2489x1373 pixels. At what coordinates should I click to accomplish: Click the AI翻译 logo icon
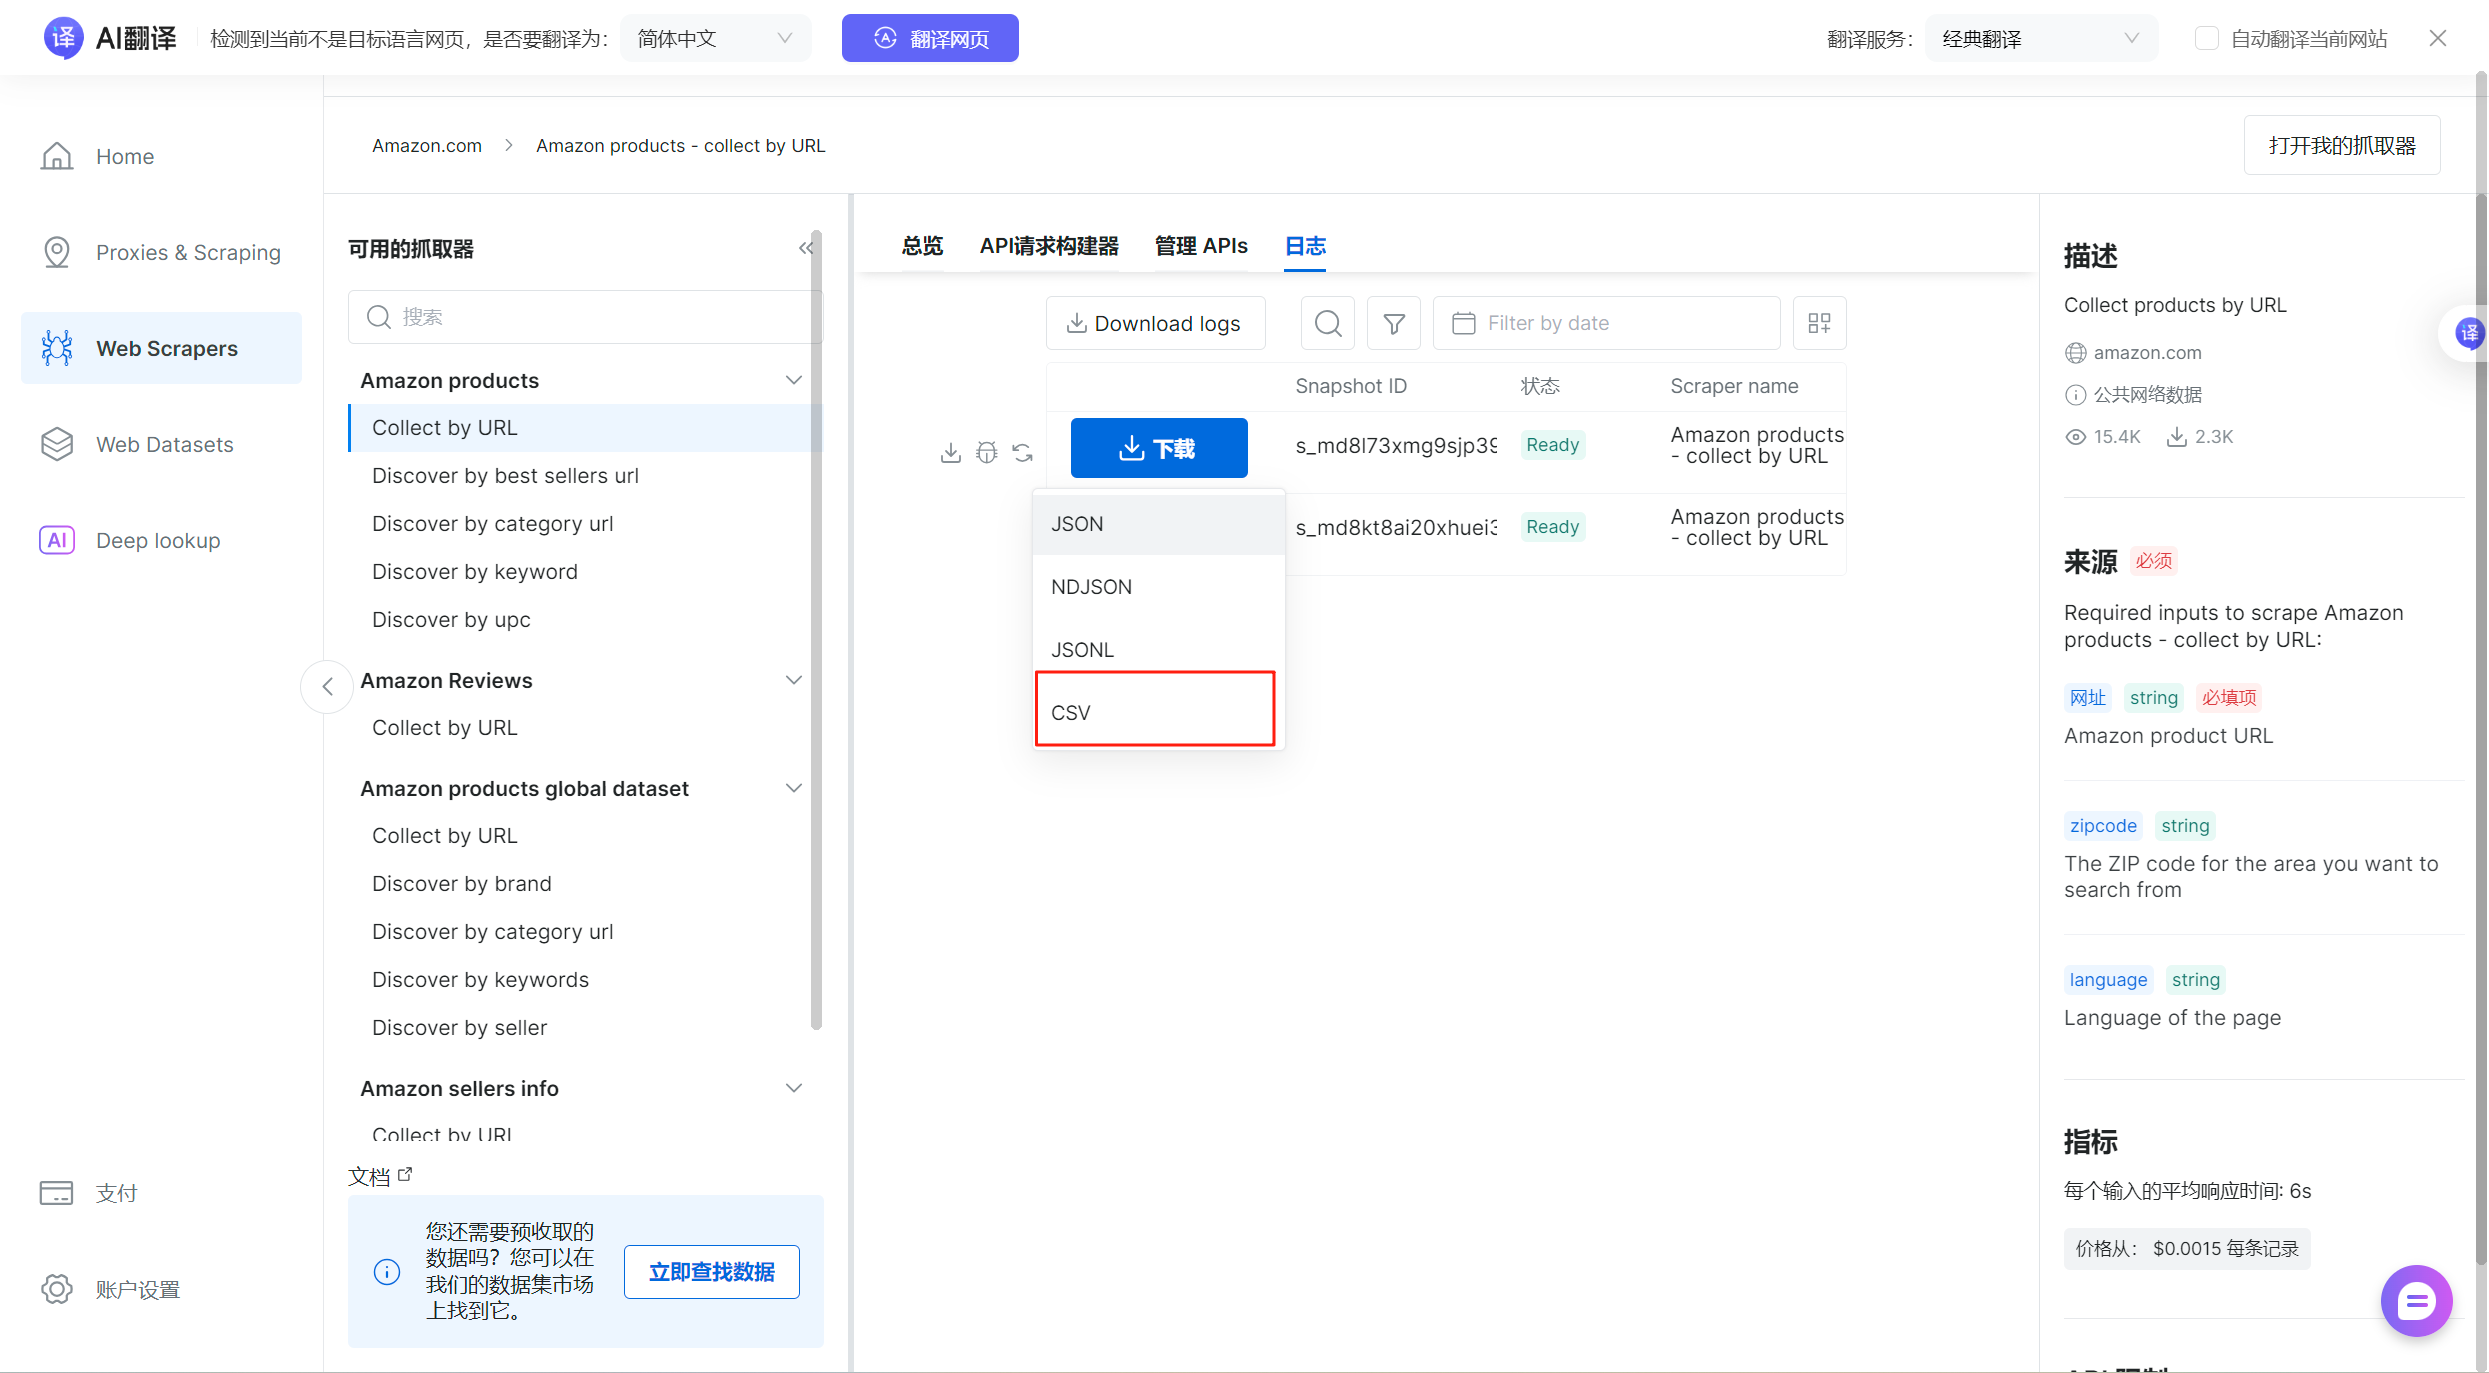coord(63,38)
